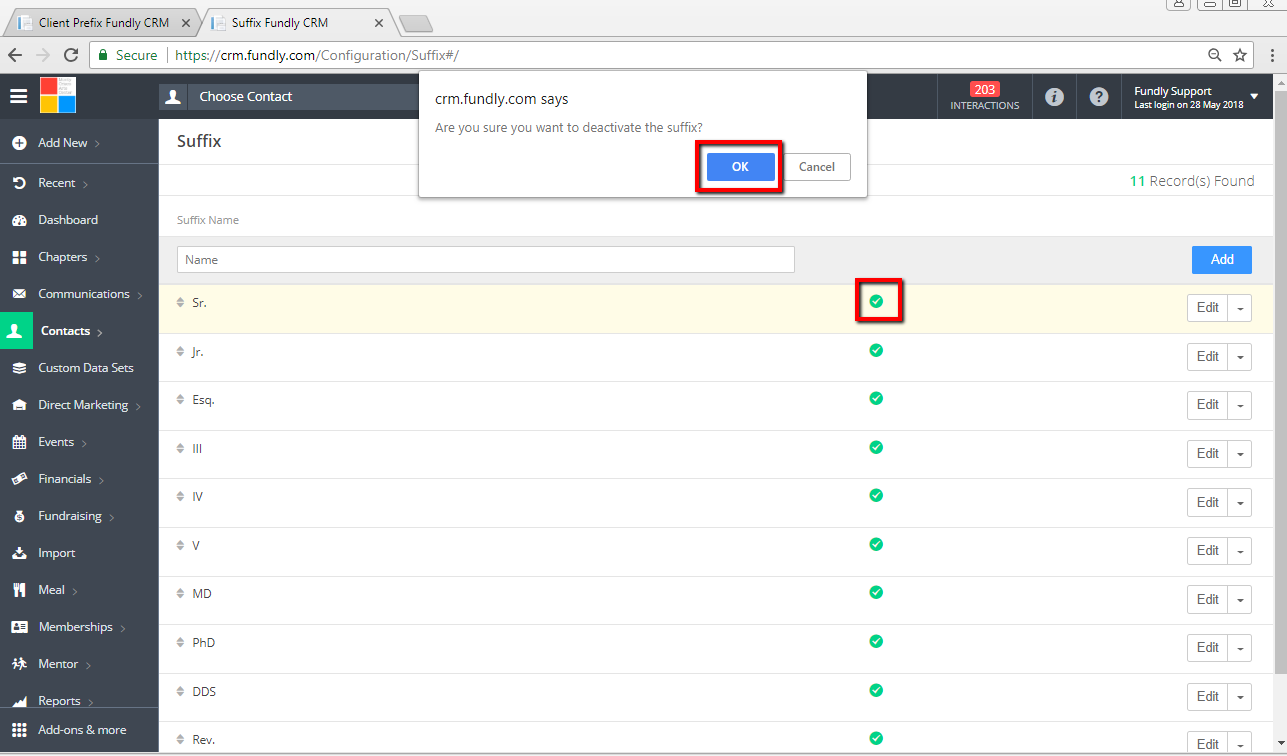Click the contact person icon beside Choose Contact
The image size is (1287, 756).
coord(173,97)
